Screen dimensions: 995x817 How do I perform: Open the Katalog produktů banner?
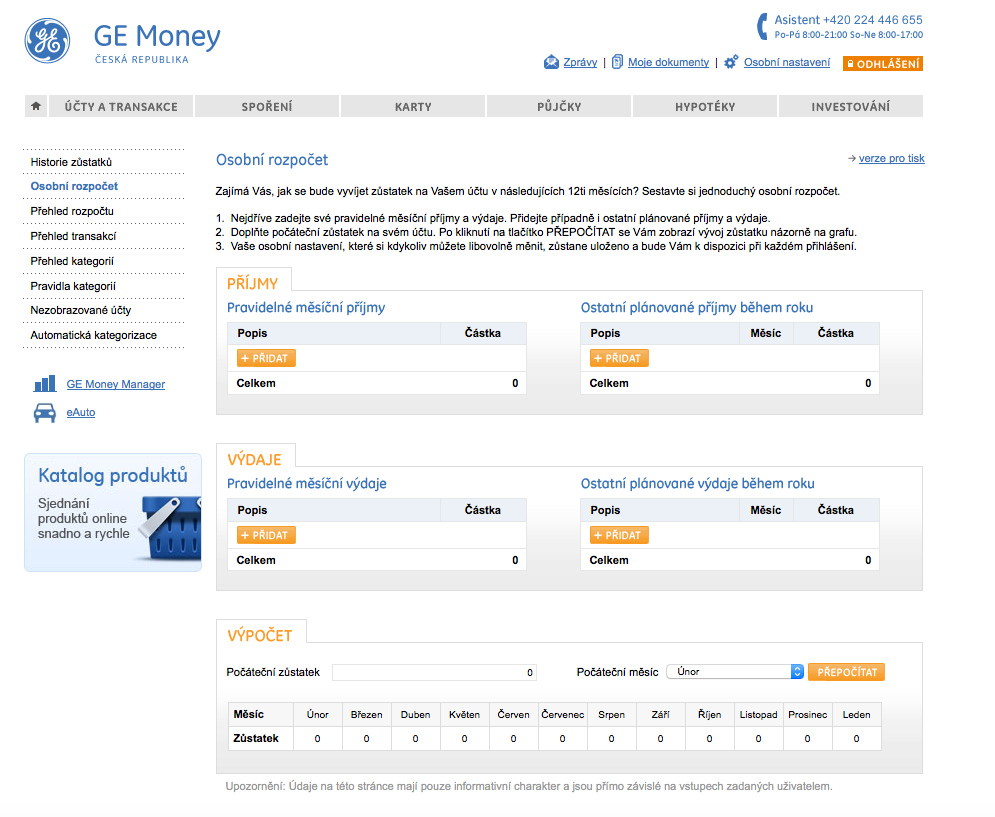click(113, 512)
